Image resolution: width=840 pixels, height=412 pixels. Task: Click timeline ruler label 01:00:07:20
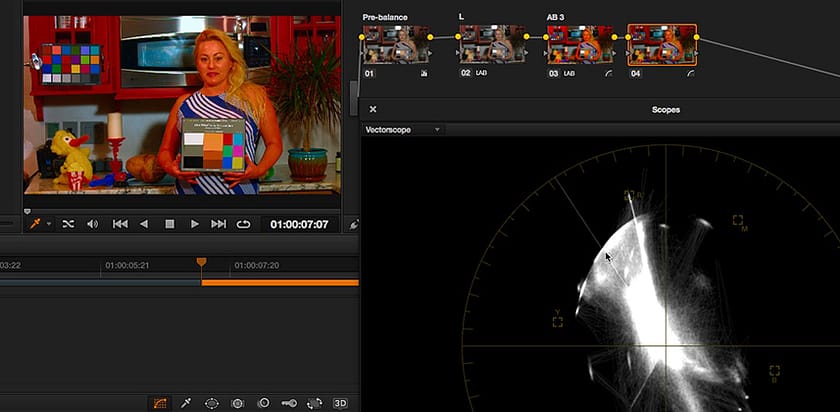click(x=257, y=265)
